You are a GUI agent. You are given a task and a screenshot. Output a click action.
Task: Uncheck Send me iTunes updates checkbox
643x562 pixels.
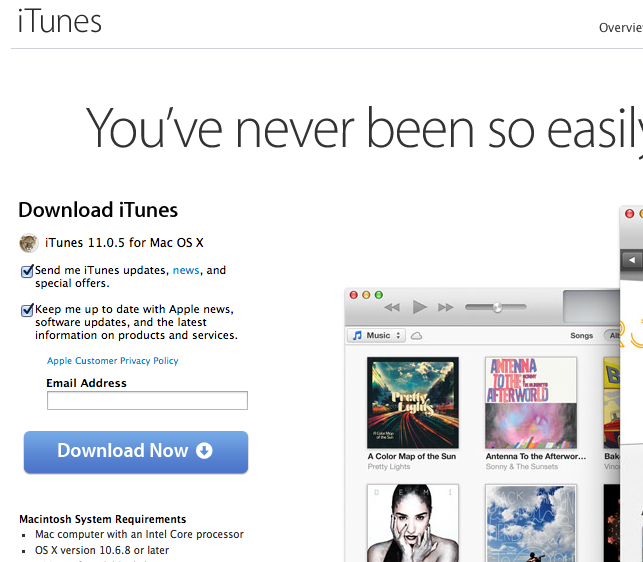(x=27, y=271)
